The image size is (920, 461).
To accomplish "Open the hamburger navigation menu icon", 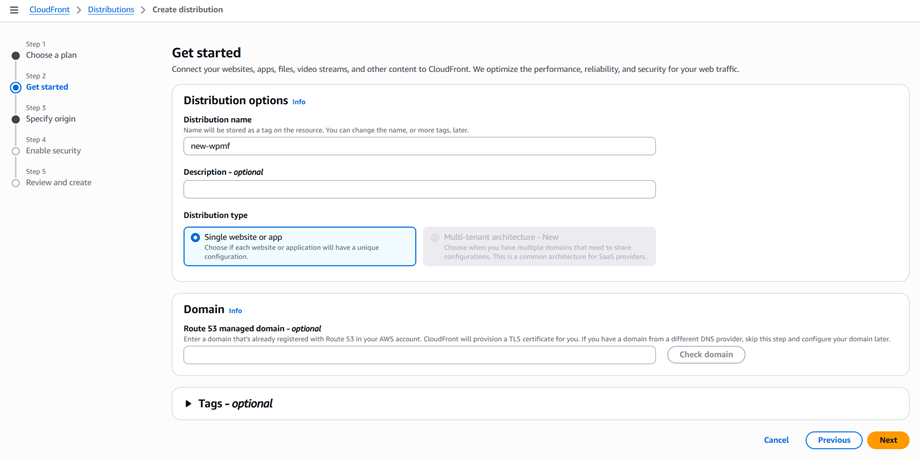I will pos(14,10).
